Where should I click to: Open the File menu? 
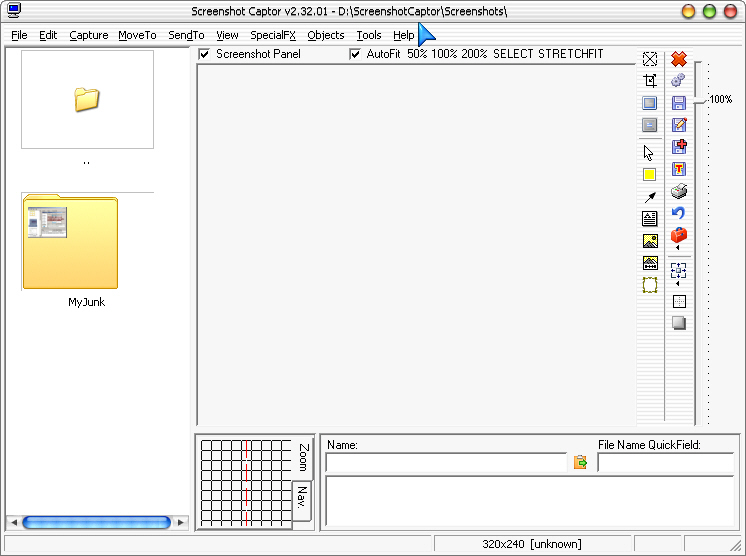(x=19, y=35)
